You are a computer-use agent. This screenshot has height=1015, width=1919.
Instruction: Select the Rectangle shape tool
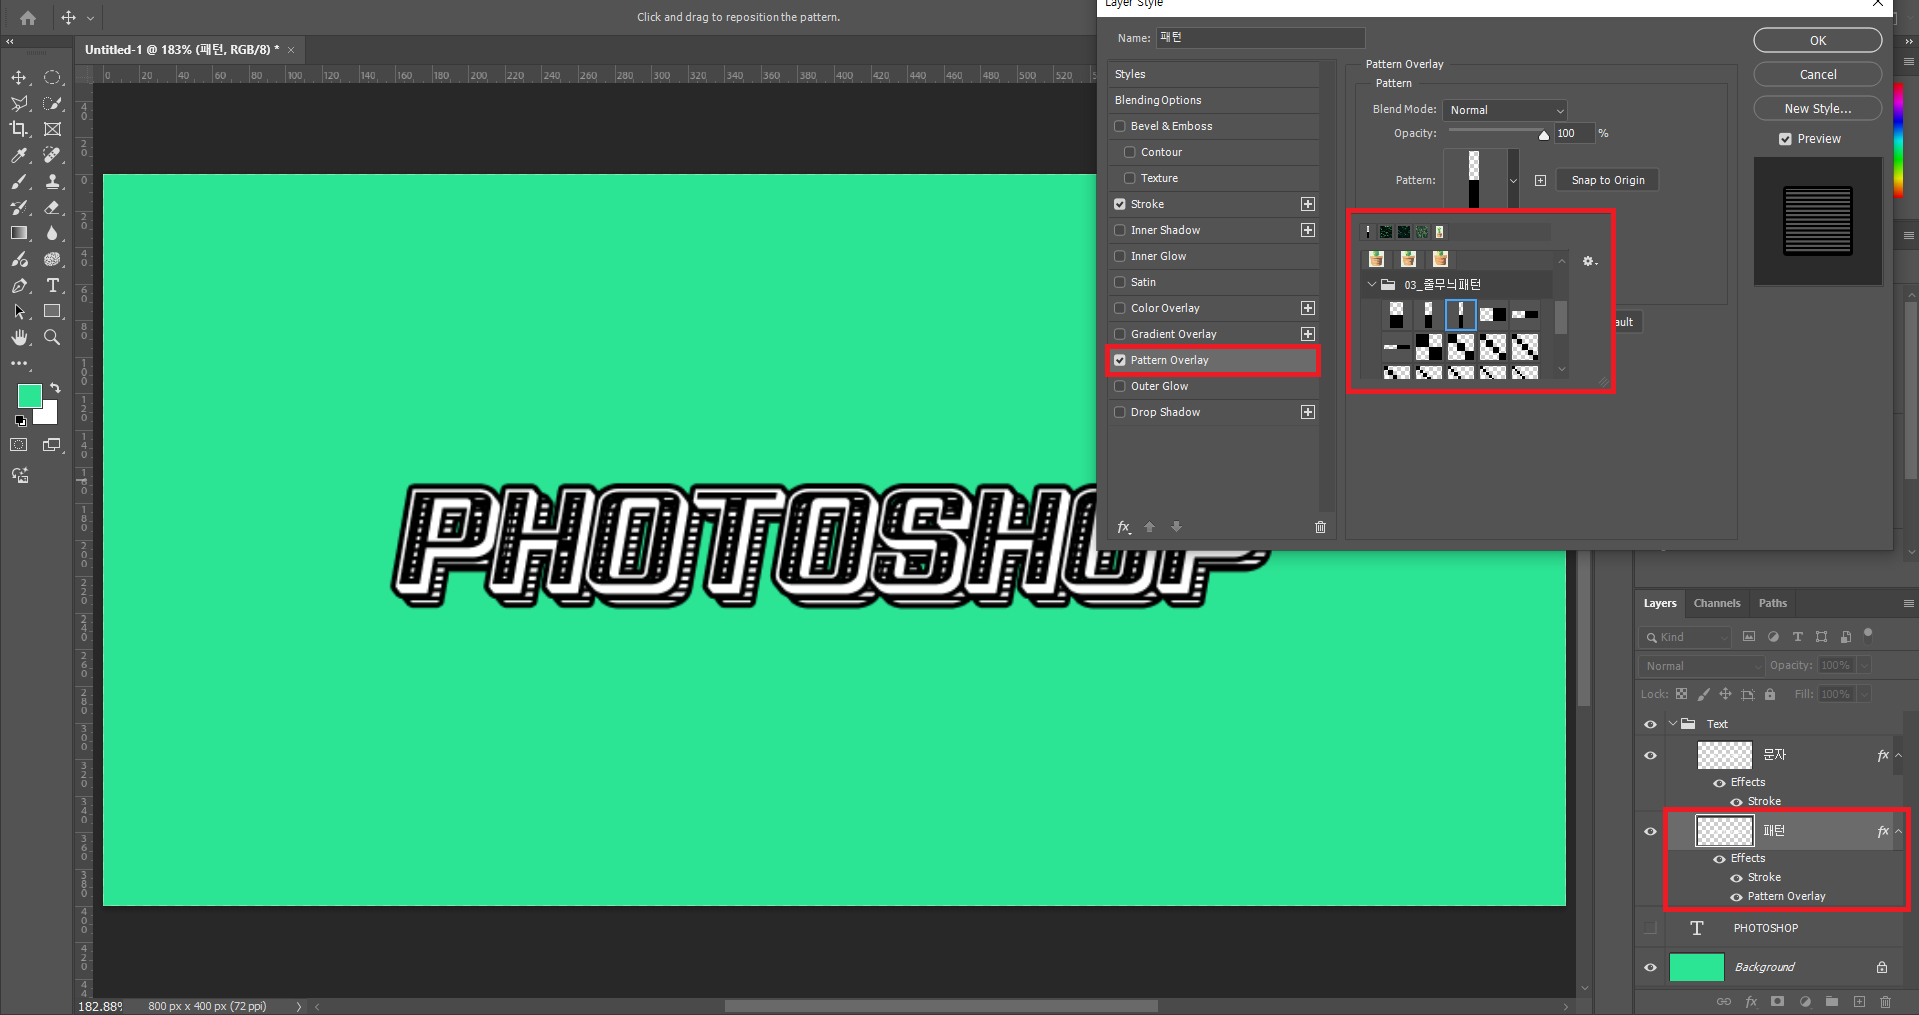coord(53,311)
